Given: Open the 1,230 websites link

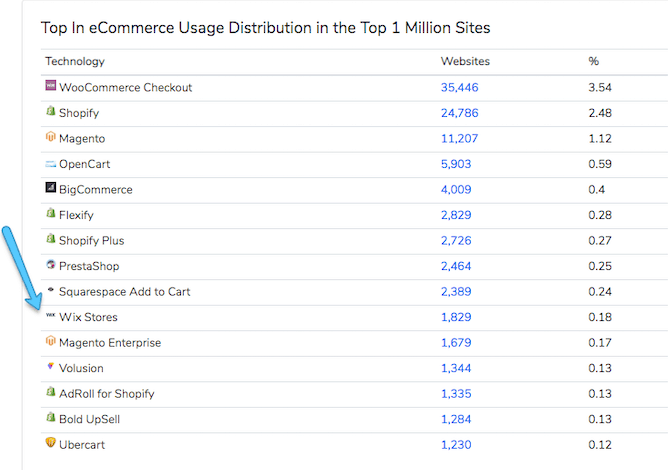Looking at the screenshot, I should point(456,445).
